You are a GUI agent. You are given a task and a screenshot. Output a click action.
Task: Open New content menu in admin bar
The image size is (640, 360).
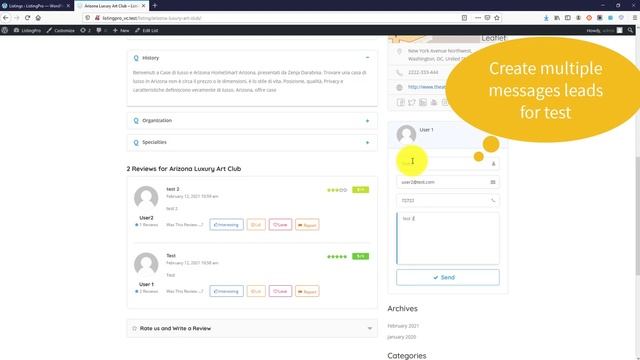121,31
